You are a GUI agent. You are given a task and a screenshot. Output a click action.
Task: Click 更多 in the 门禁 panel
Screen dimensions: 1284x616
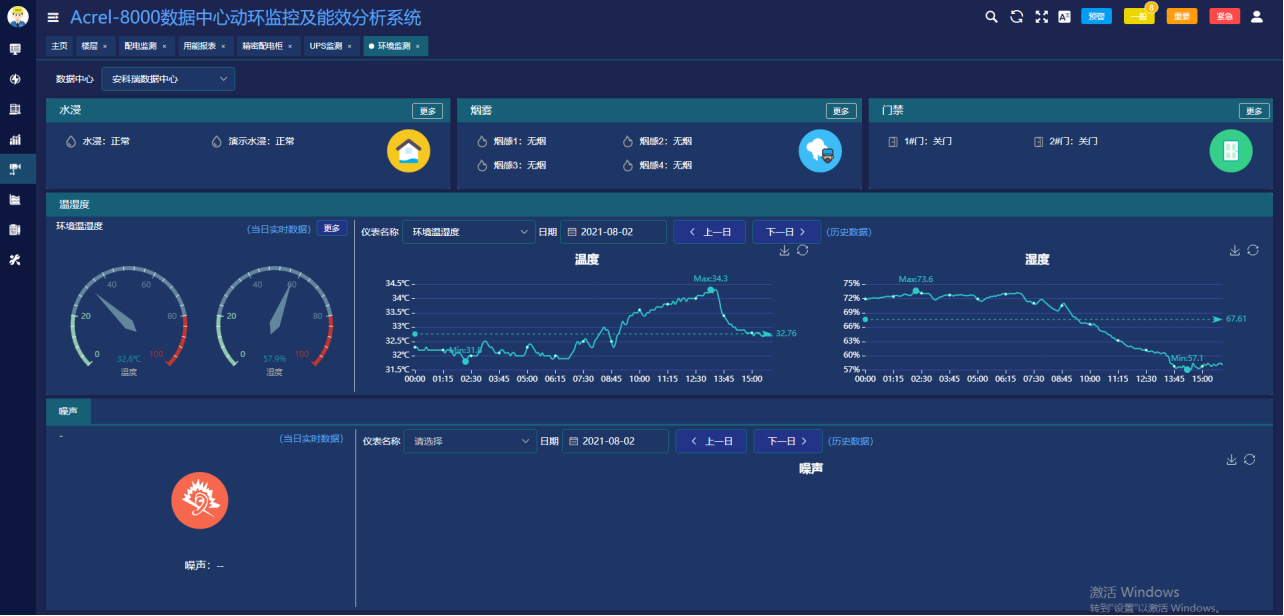pyautogui.click(x=1254, y=111)
